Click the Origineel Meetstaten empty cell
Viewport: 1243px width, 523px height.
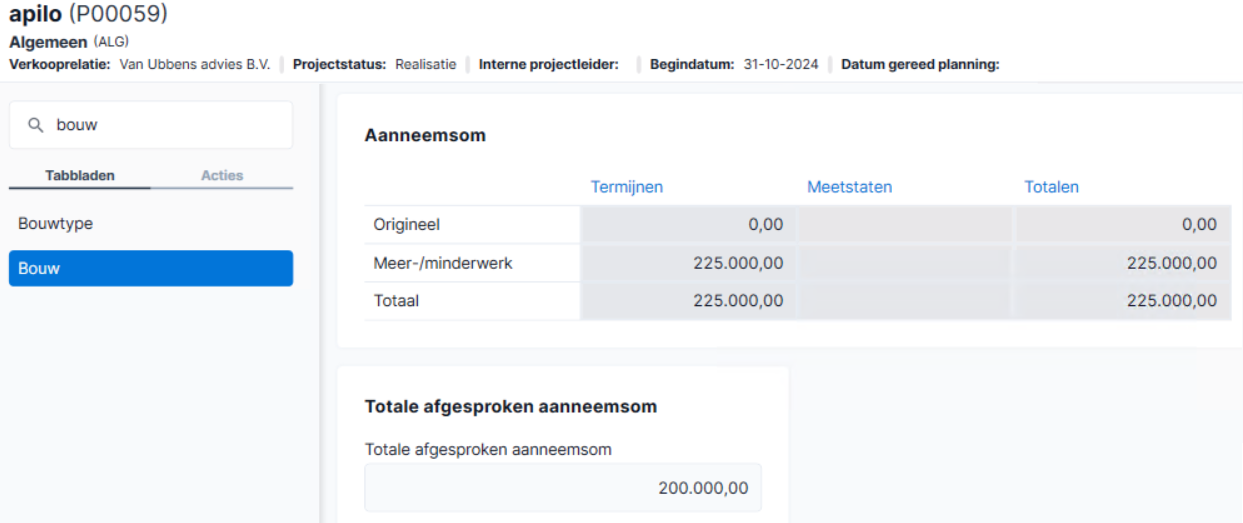[x=906, y=225]
